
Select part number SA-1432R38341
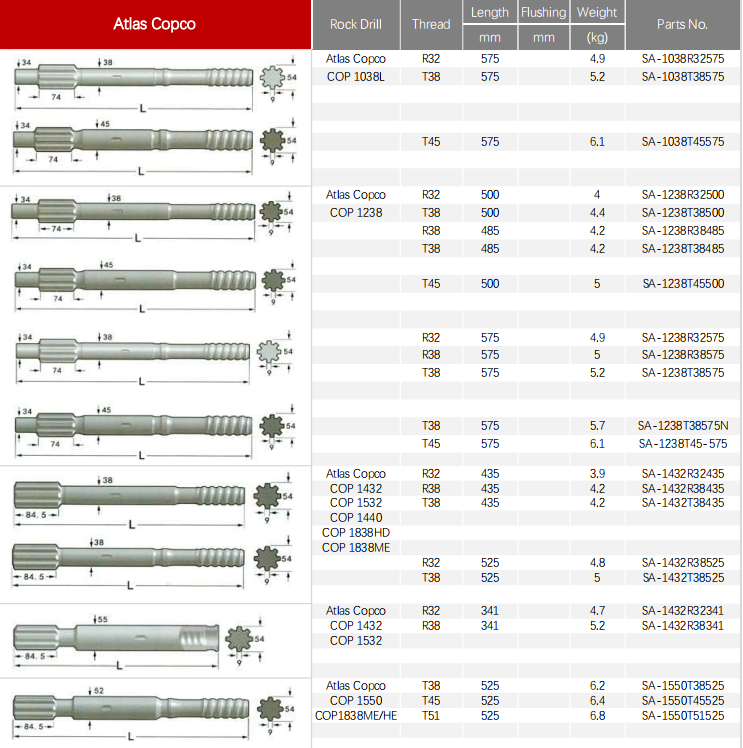pyautogui.click(x=682, y=626)
